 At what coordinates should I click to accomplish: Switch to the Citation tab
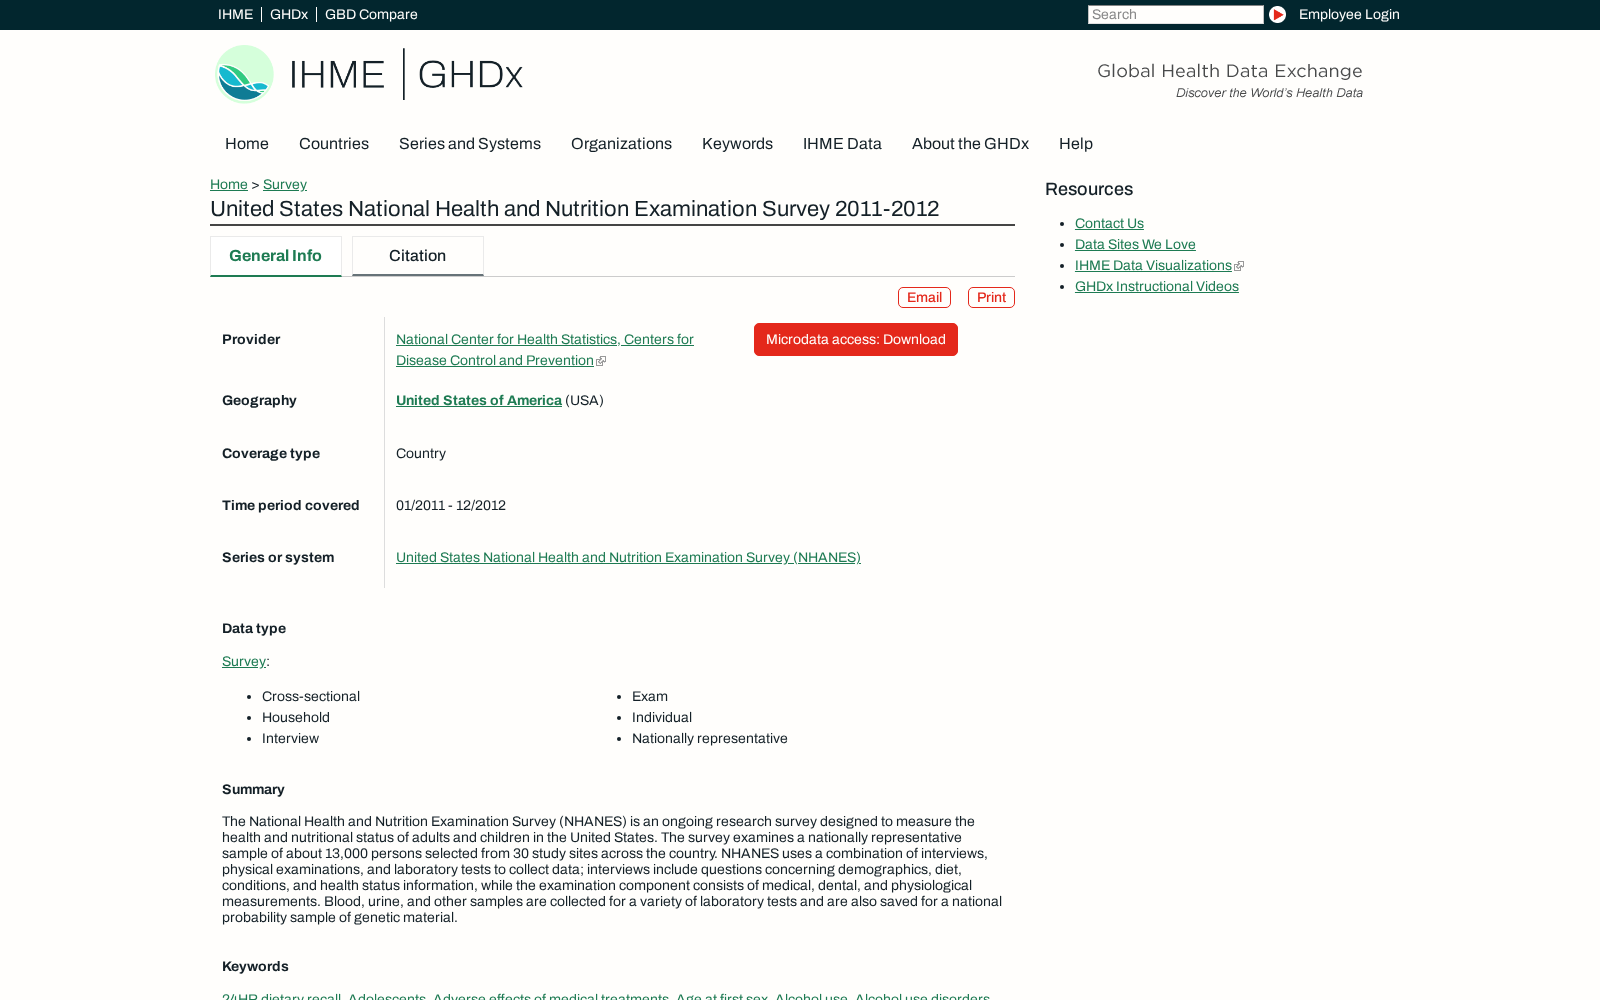[x=418, y=256]
